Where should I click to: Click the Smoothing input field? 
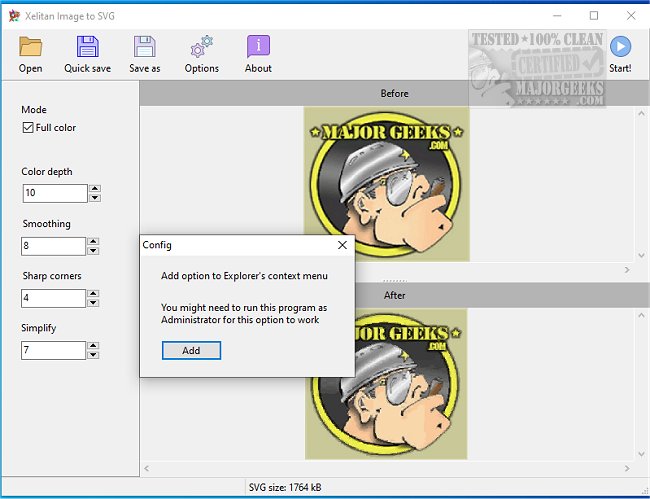[53, 246]
